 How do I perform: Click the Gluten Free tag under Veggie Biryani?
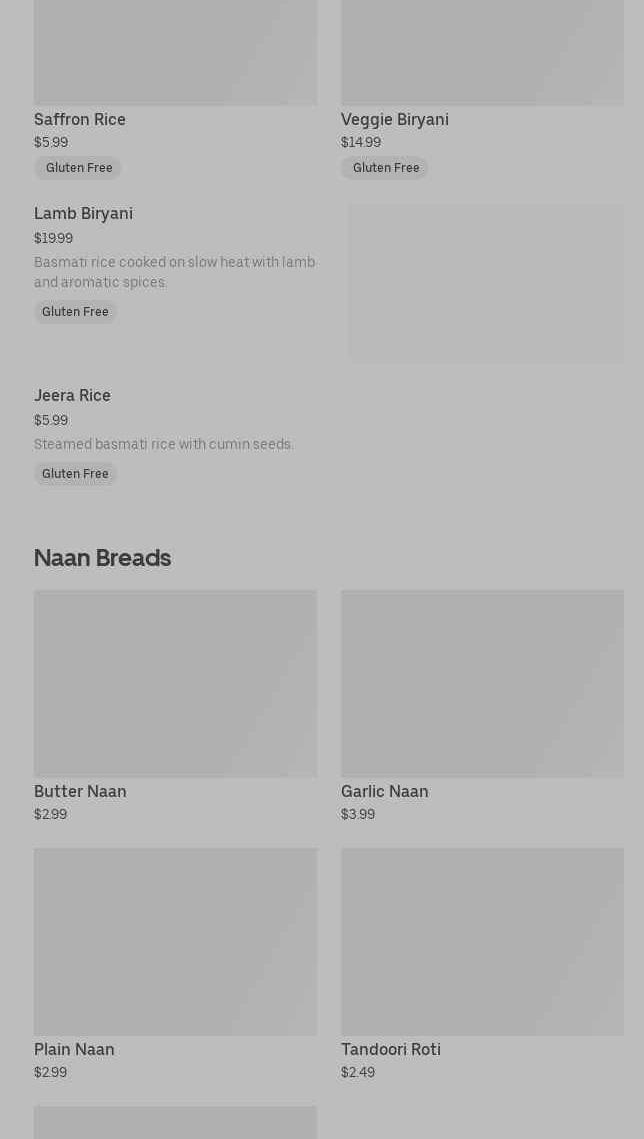[385, 168]
